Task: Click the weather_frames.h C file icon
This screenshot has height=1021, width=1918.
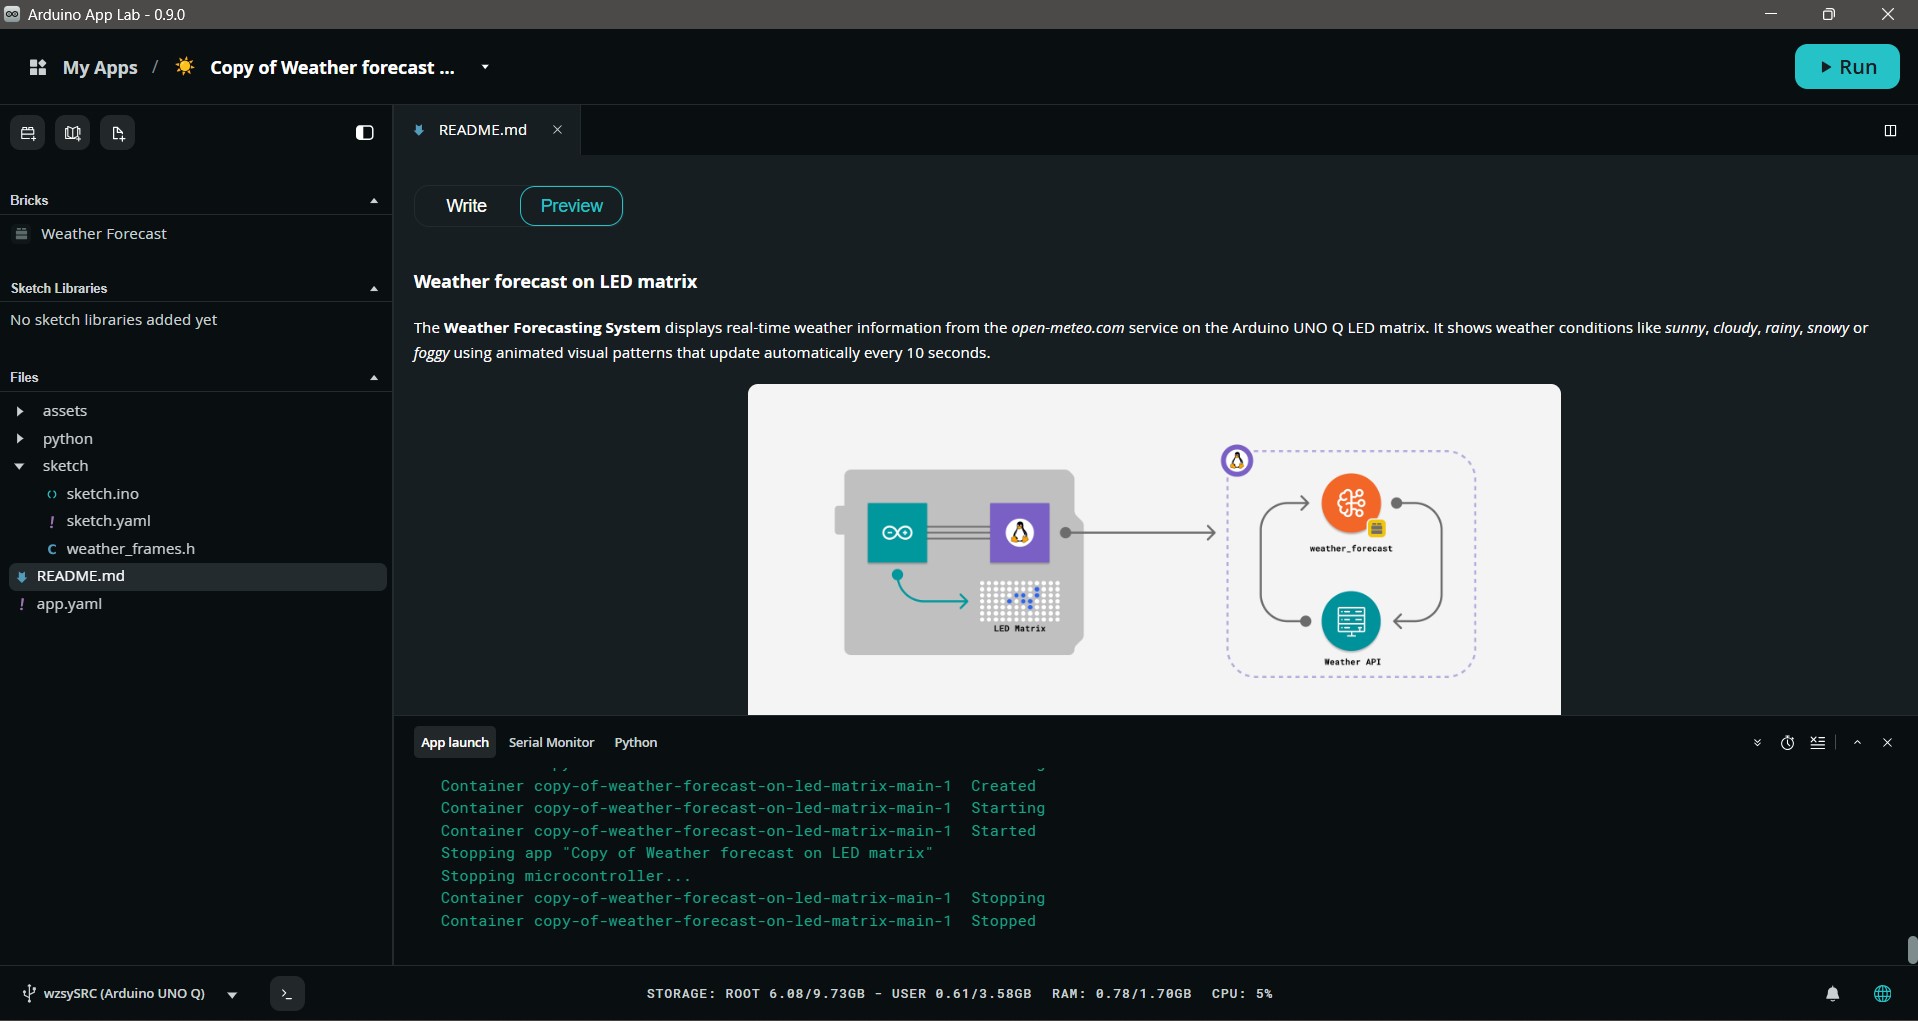Action: [x=52, y=549]
